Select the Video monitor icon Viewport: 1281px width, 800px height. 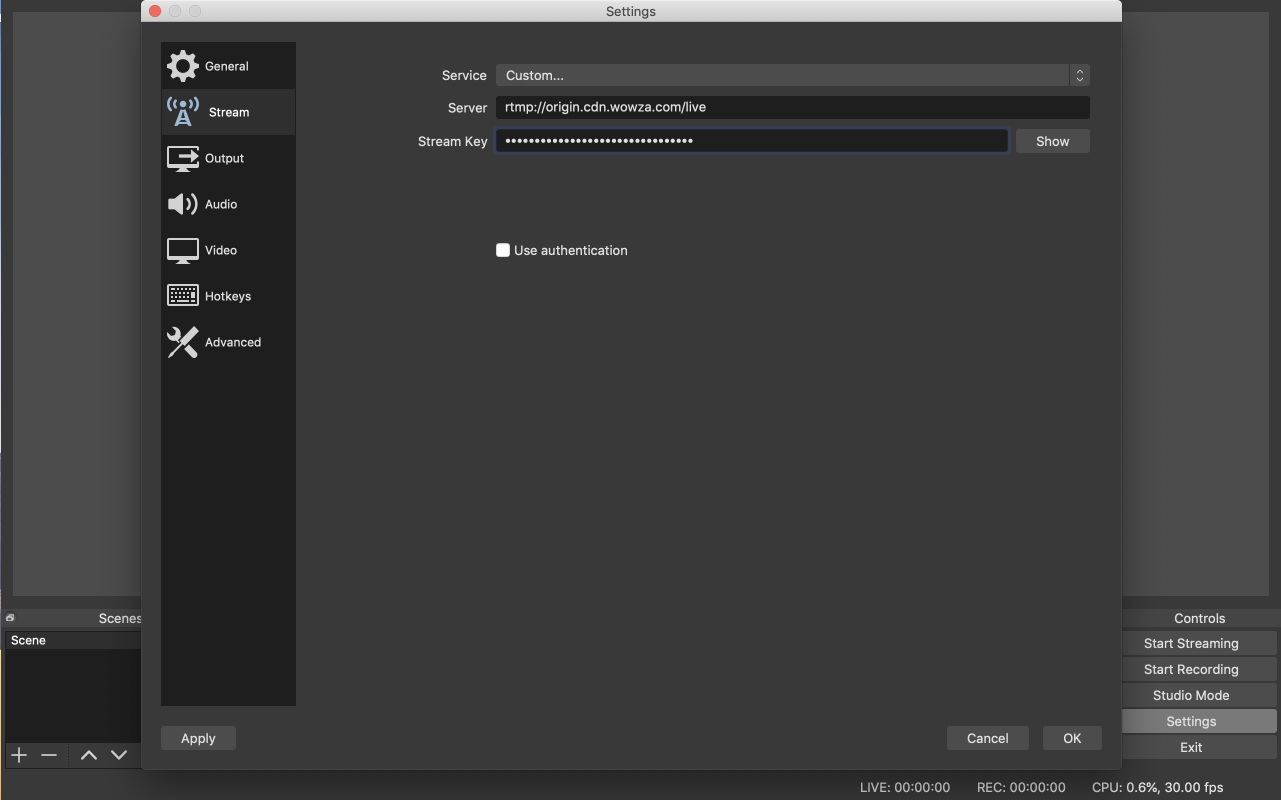click(182, 250)
